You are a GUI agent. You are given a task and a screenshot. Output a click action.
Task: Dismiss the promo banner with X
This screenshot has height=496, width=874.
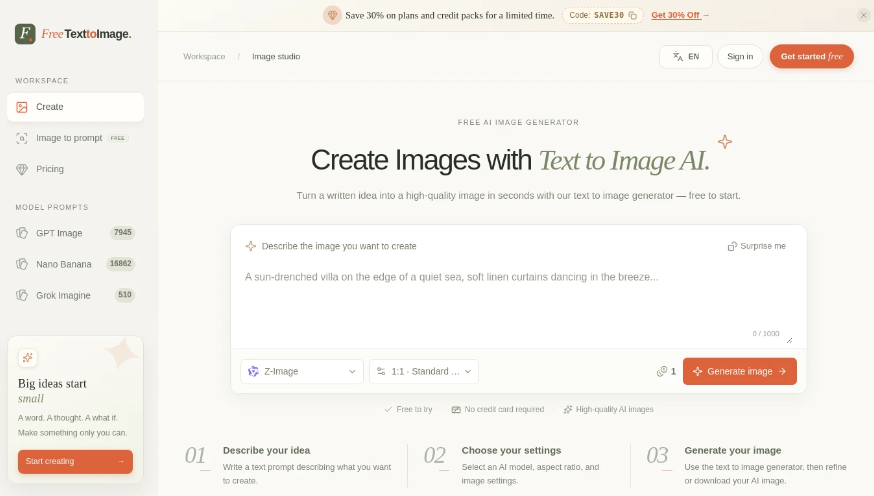point(863,16)
